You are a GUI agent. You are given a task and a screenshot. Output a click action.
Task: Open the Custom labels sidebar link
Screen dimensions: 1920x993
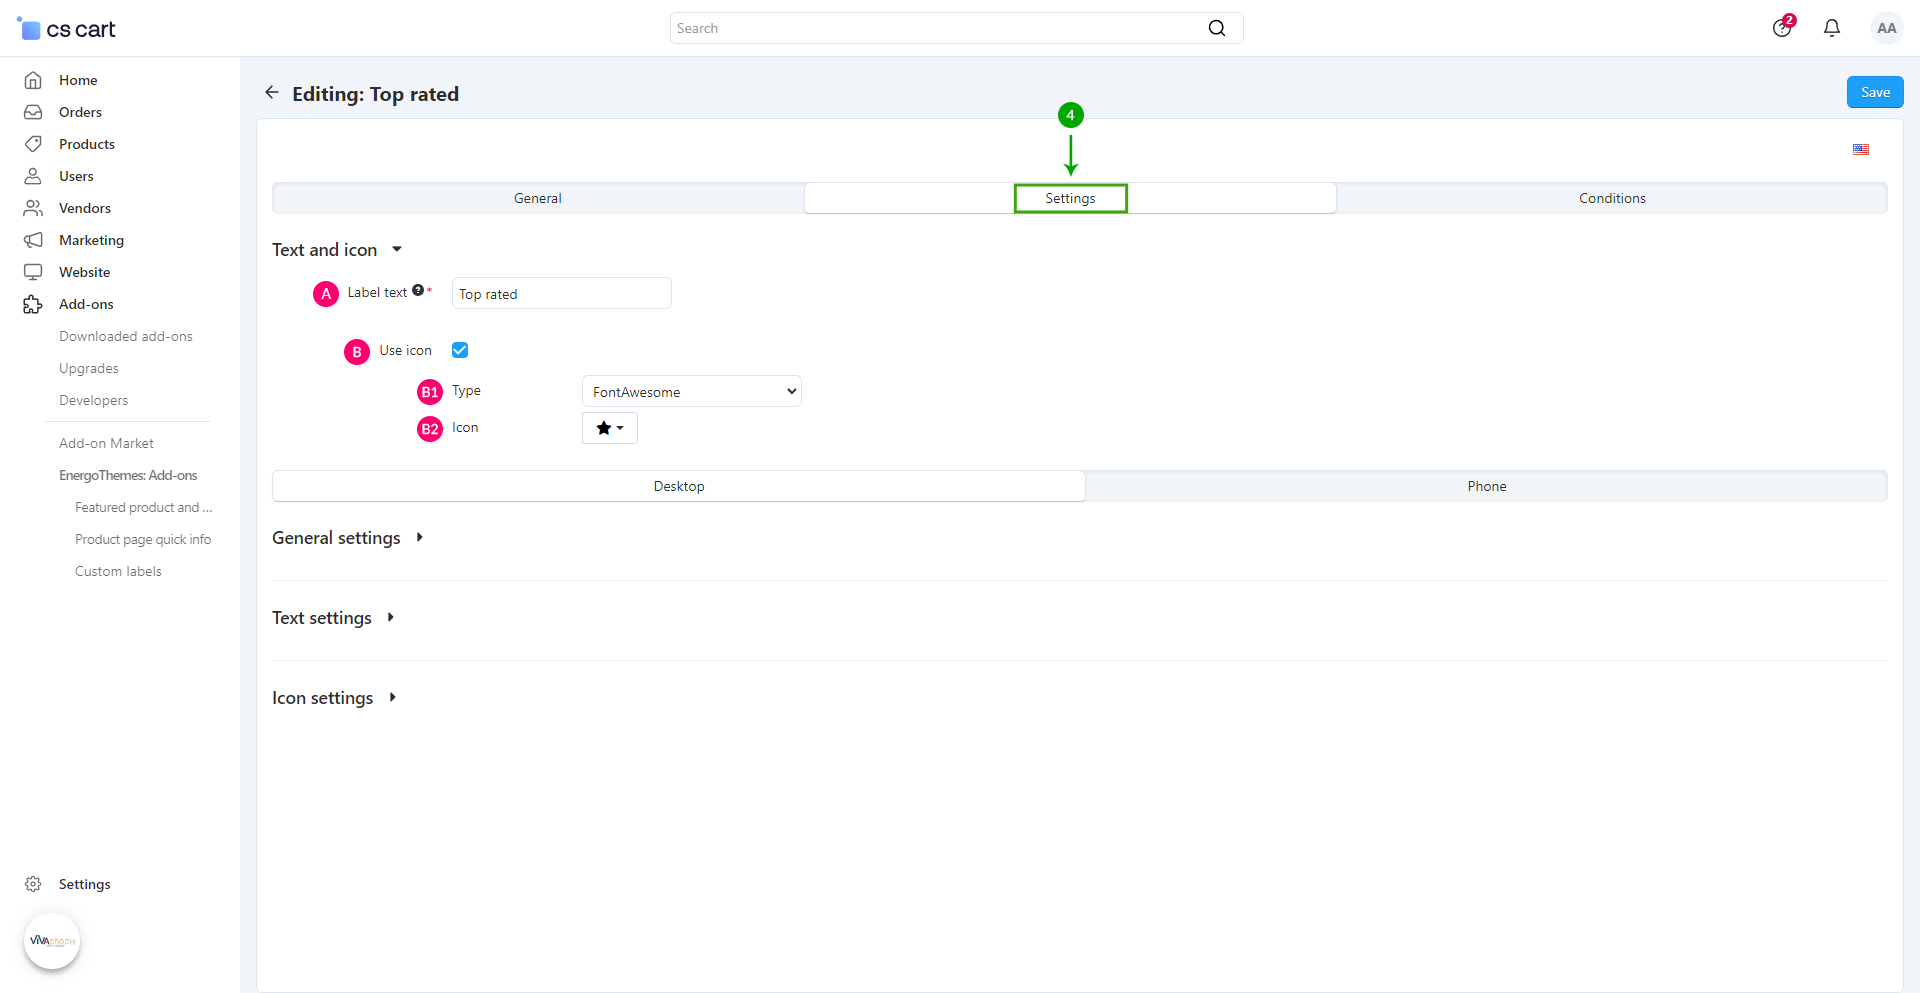[x=118, y=571]
